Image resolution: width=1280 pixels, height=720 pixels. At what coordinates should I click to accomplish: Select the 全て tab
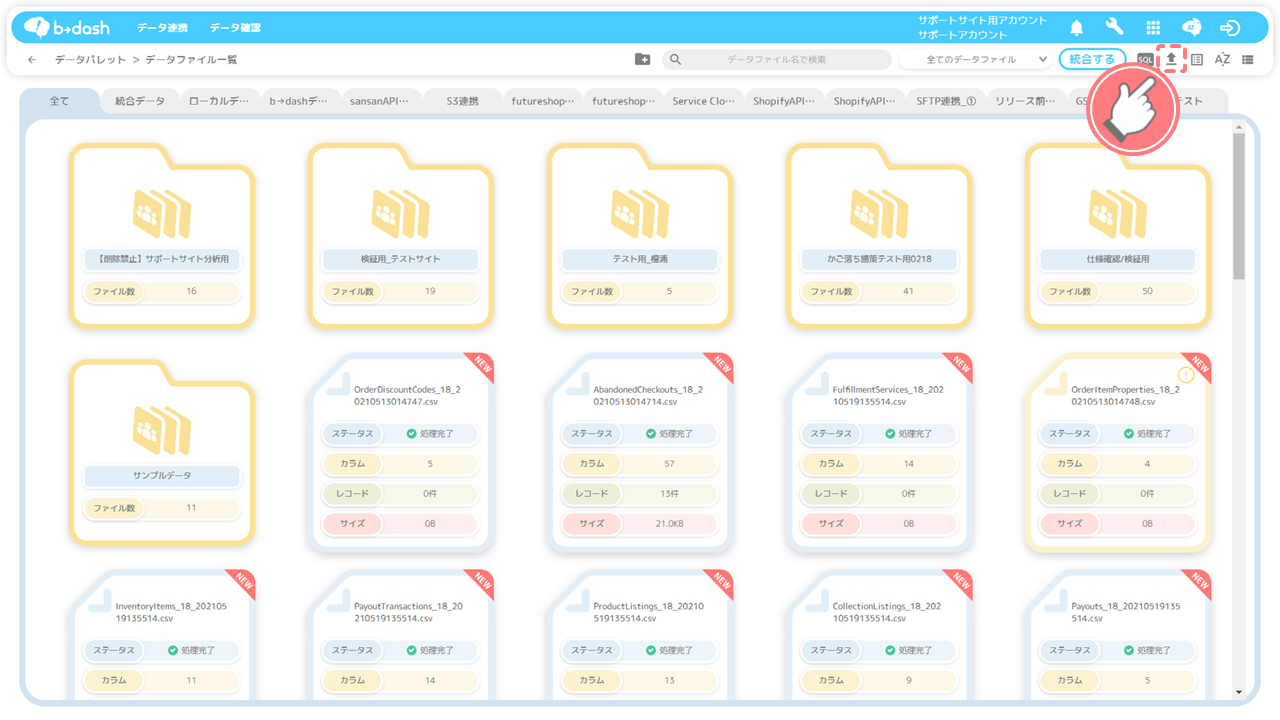point(60,101)
